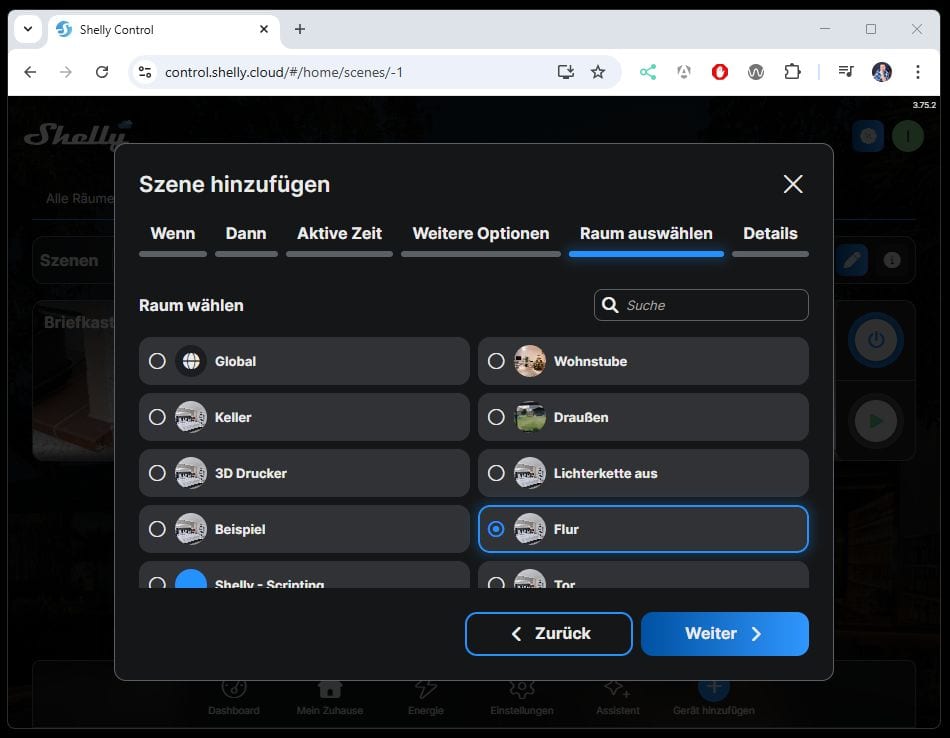Viewport: 950px width, 738px height.
Task: Select the Keller radio button
Action: tap(157, 417)
